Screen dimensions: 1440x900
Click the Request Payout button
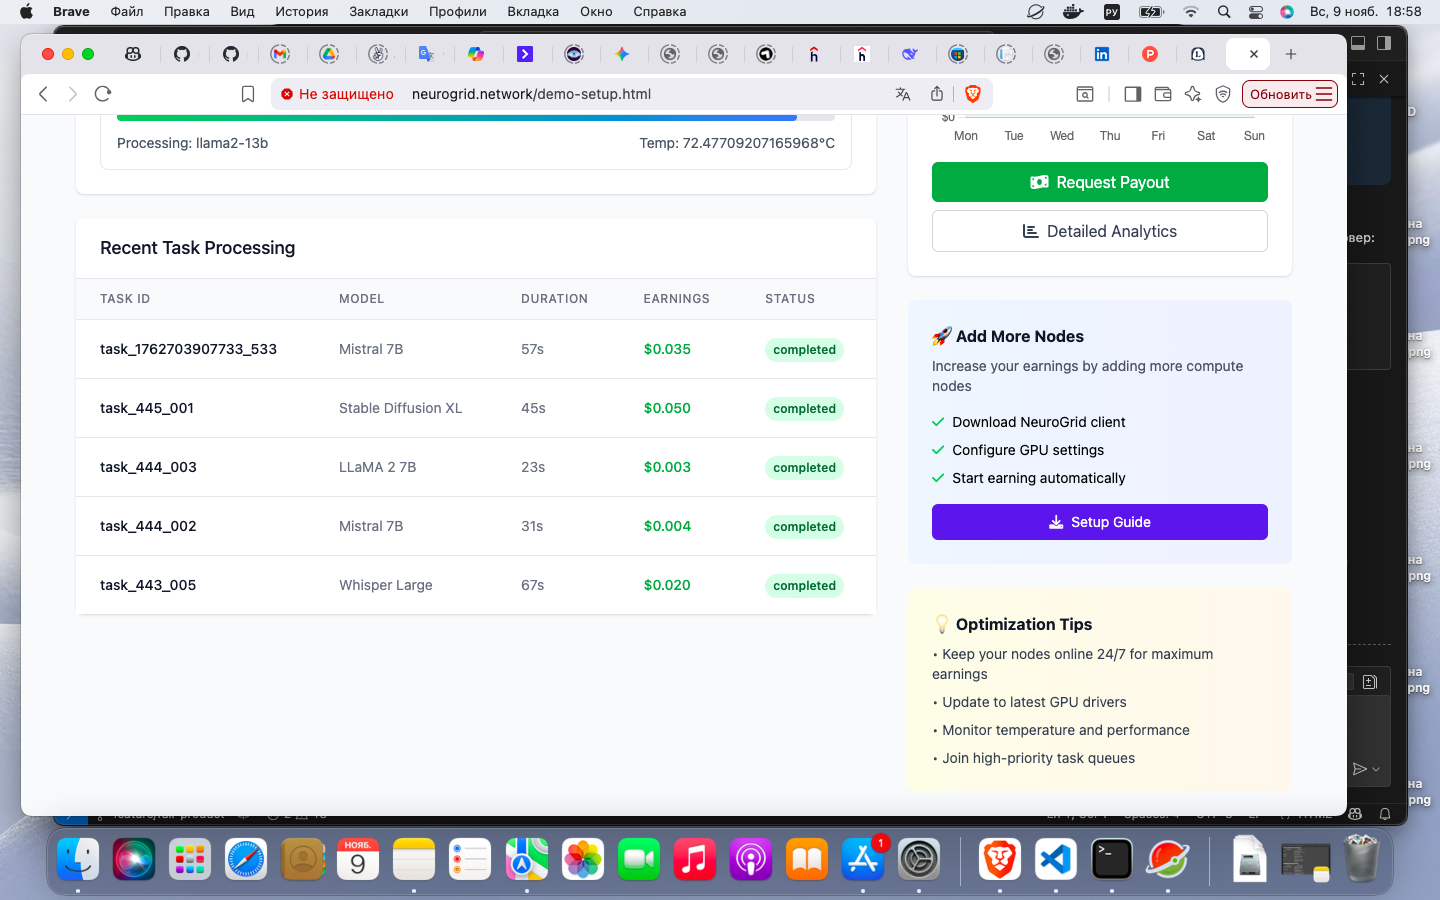[1100, 182]
